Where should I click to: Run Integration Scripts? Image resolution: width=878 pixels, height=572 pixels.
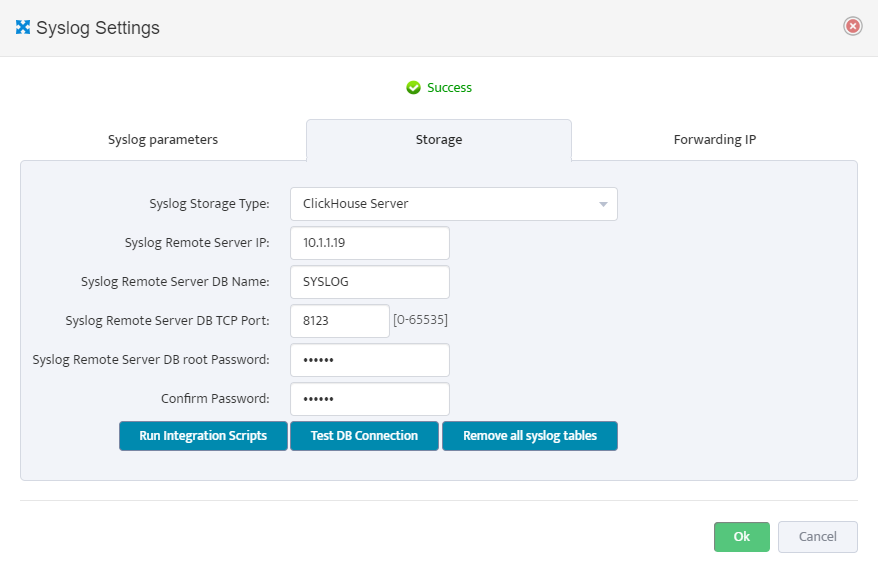coord(203,436)
